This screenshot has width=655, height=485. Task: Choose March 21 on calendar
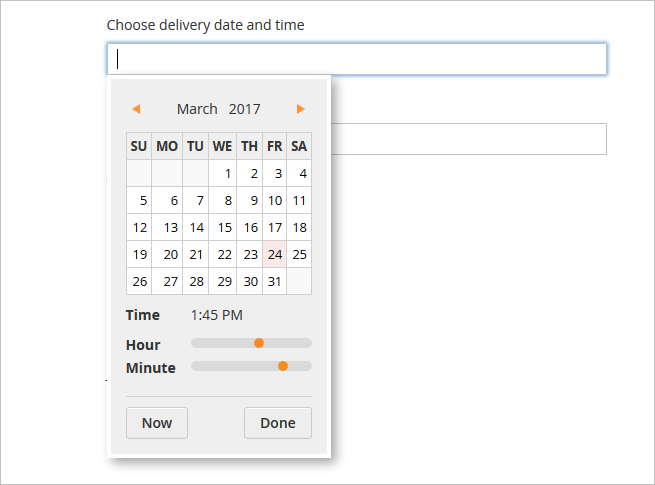(x=196, y=254)
